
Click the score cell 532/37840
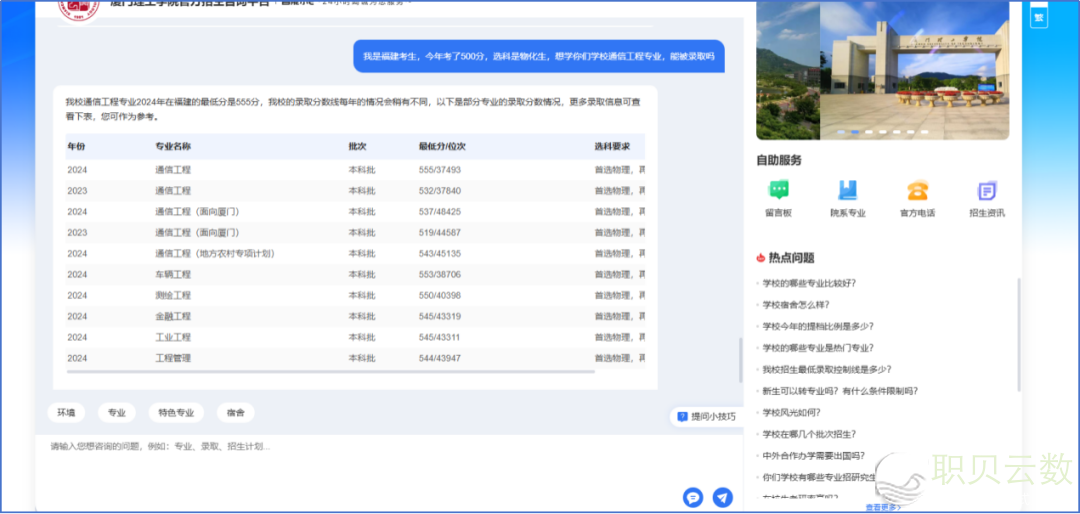(439, 191)
